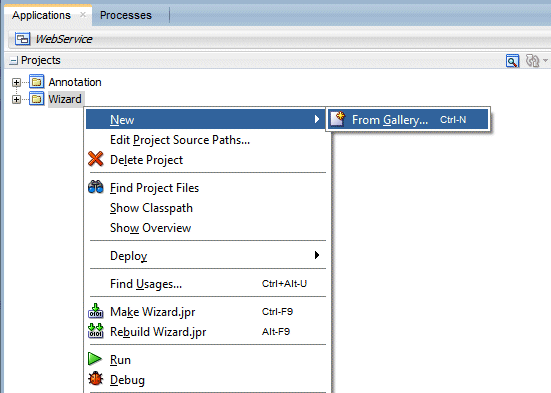The width and height of the screenshot is (551, 393).
Task: Select From Gallery... submenu item
Action: [408, 120]
